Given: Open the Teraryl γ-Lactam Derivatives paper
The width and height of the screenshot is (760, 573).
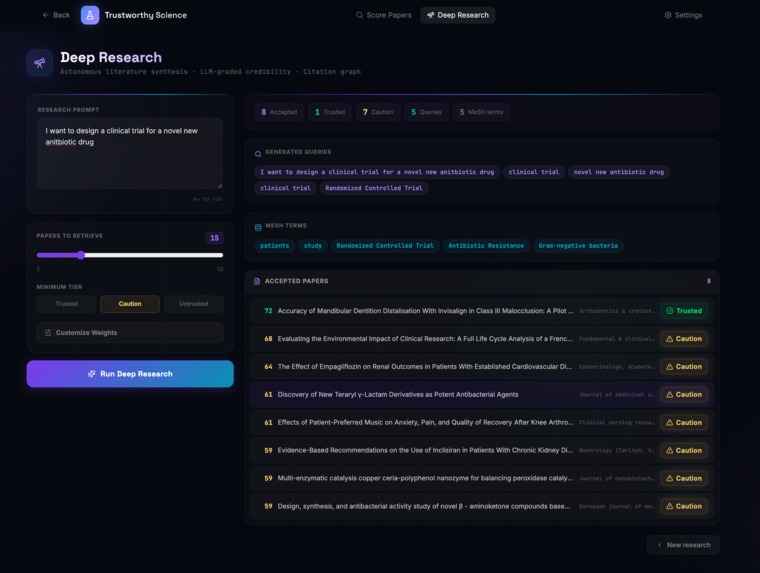Looking at the screenshot, I should coord(482,395).
